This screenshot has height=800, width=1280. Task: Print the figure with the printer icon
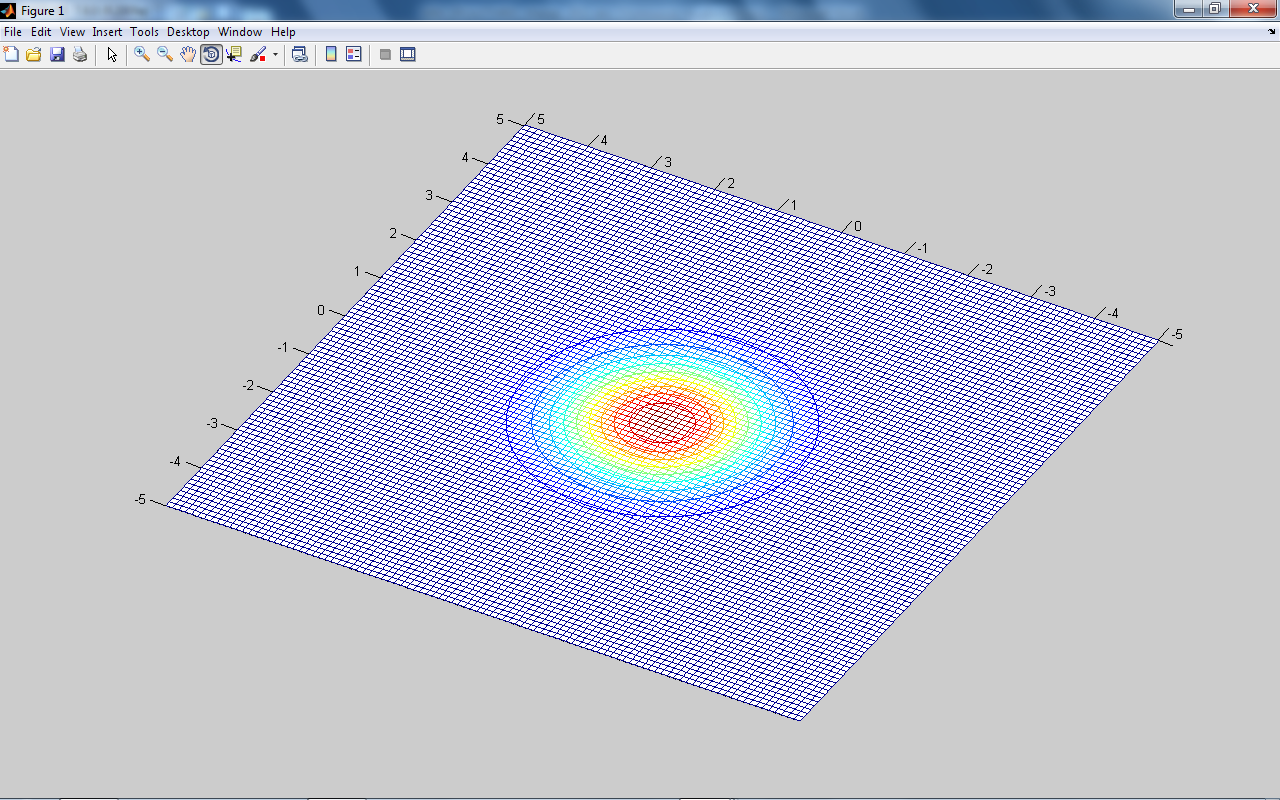click(x=80, y=54)
